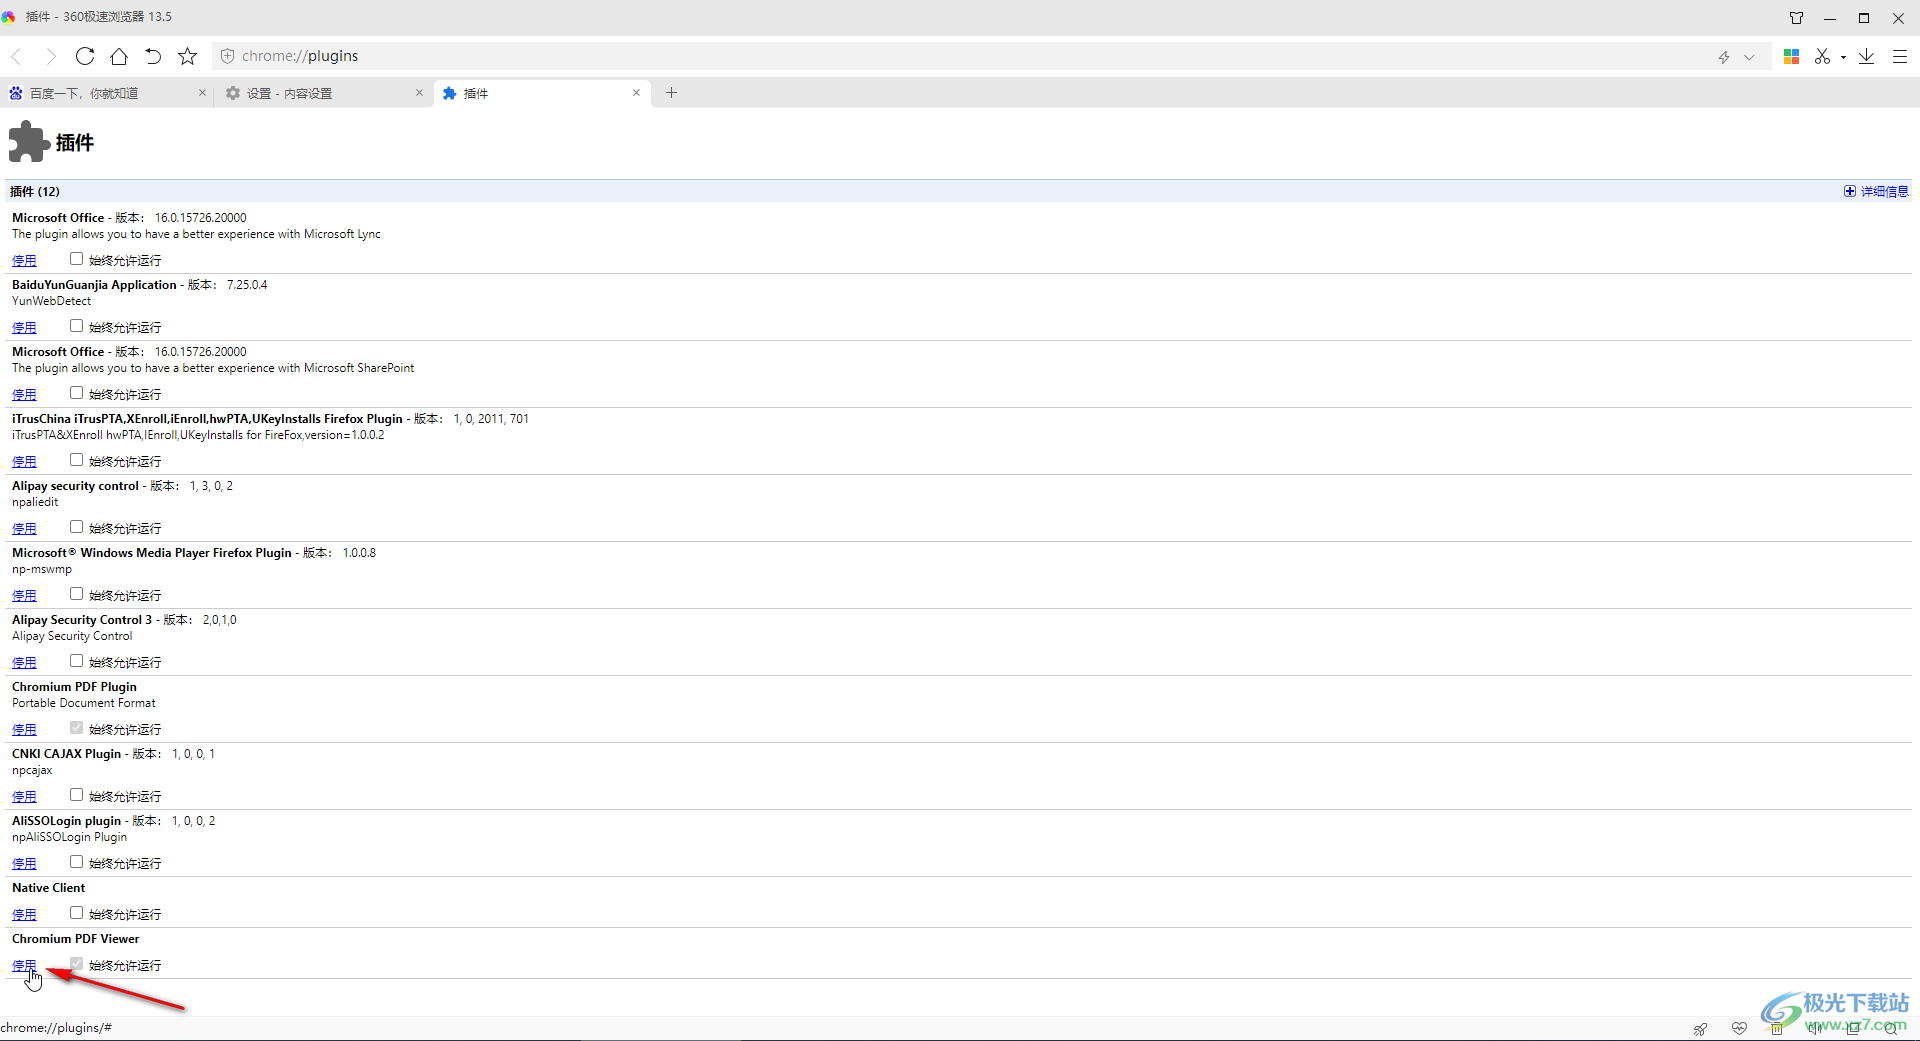
Task: Click the shield icon in the address bar
Action: pos(227,56)
